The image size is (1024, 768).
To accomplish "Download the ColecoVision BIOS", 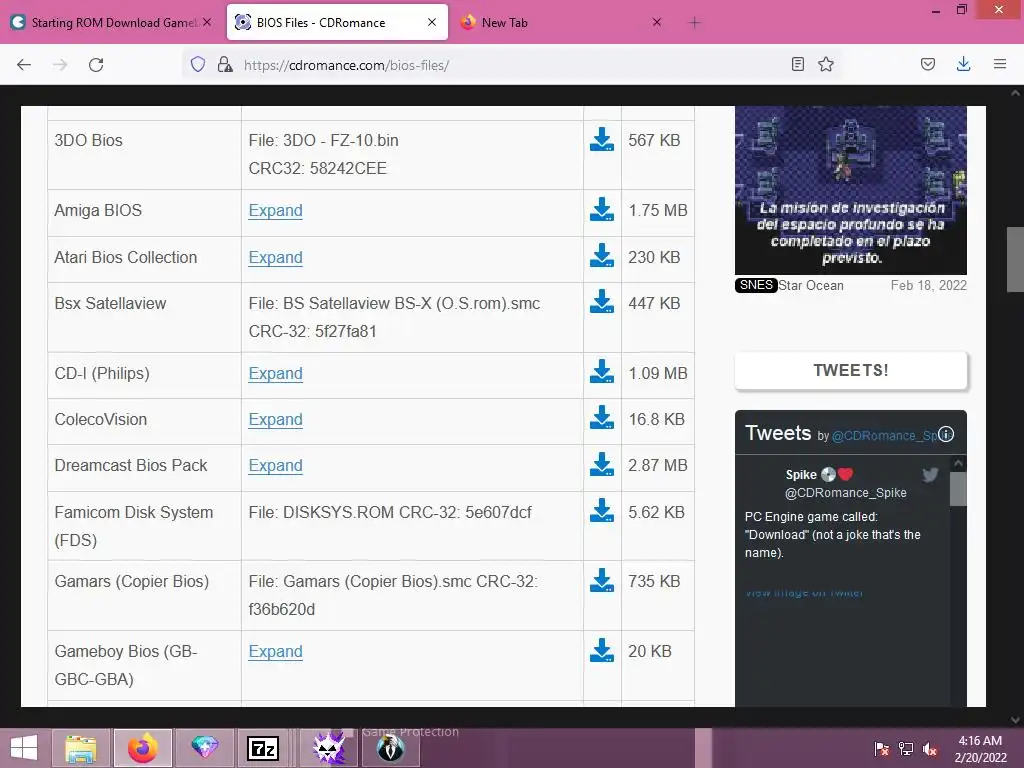I will tap(601, 418).
